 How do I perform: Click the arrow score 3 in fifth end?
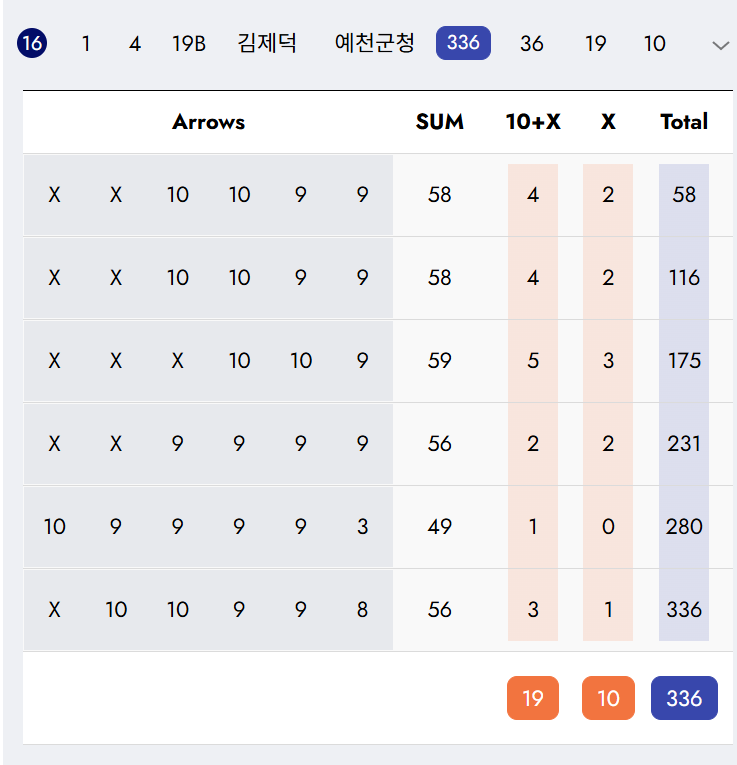click(x=362, y=527)
